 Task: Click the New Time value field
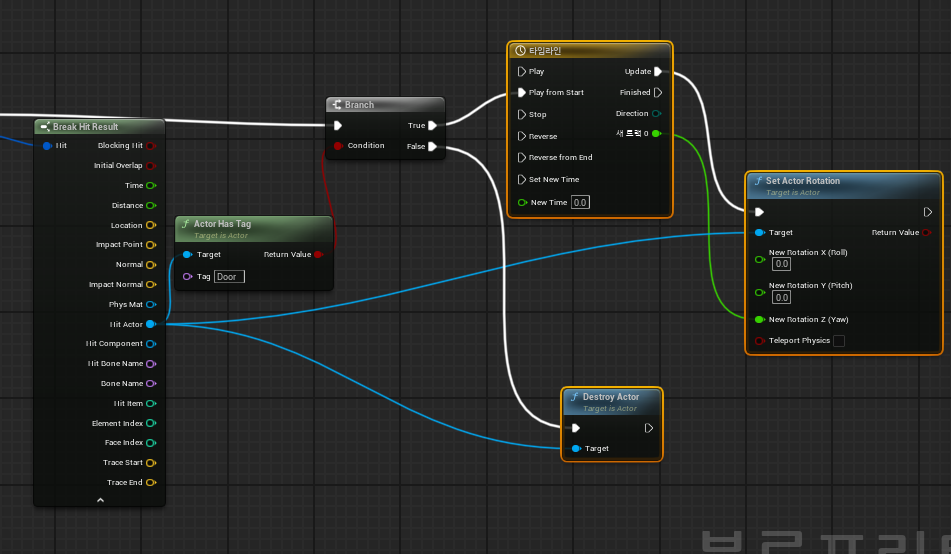click(580, 203)
